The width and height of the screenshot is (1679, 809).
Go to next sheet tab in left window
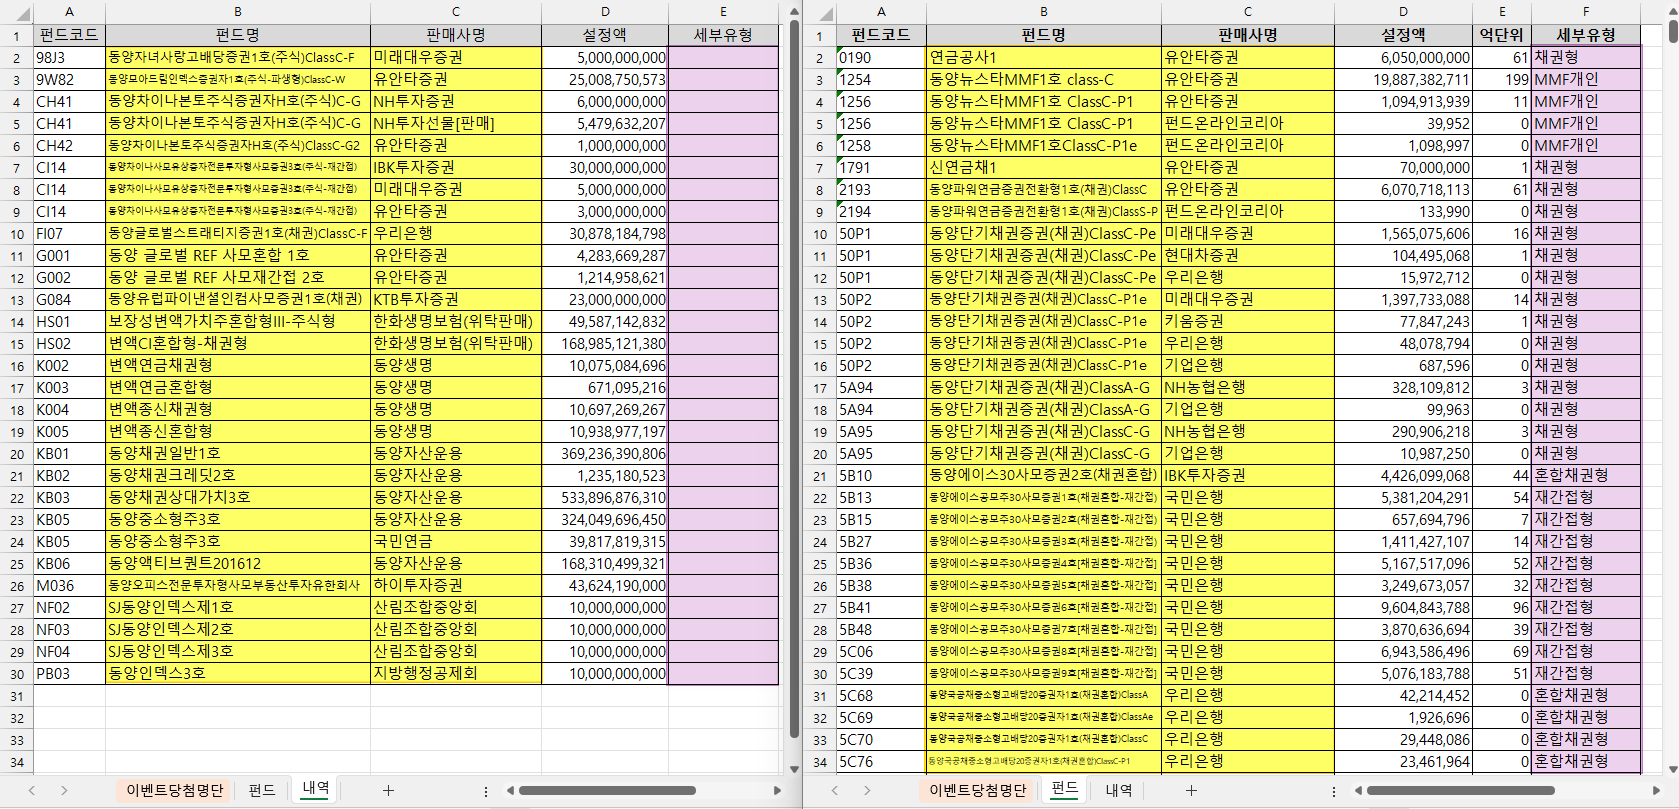point(64,790)
